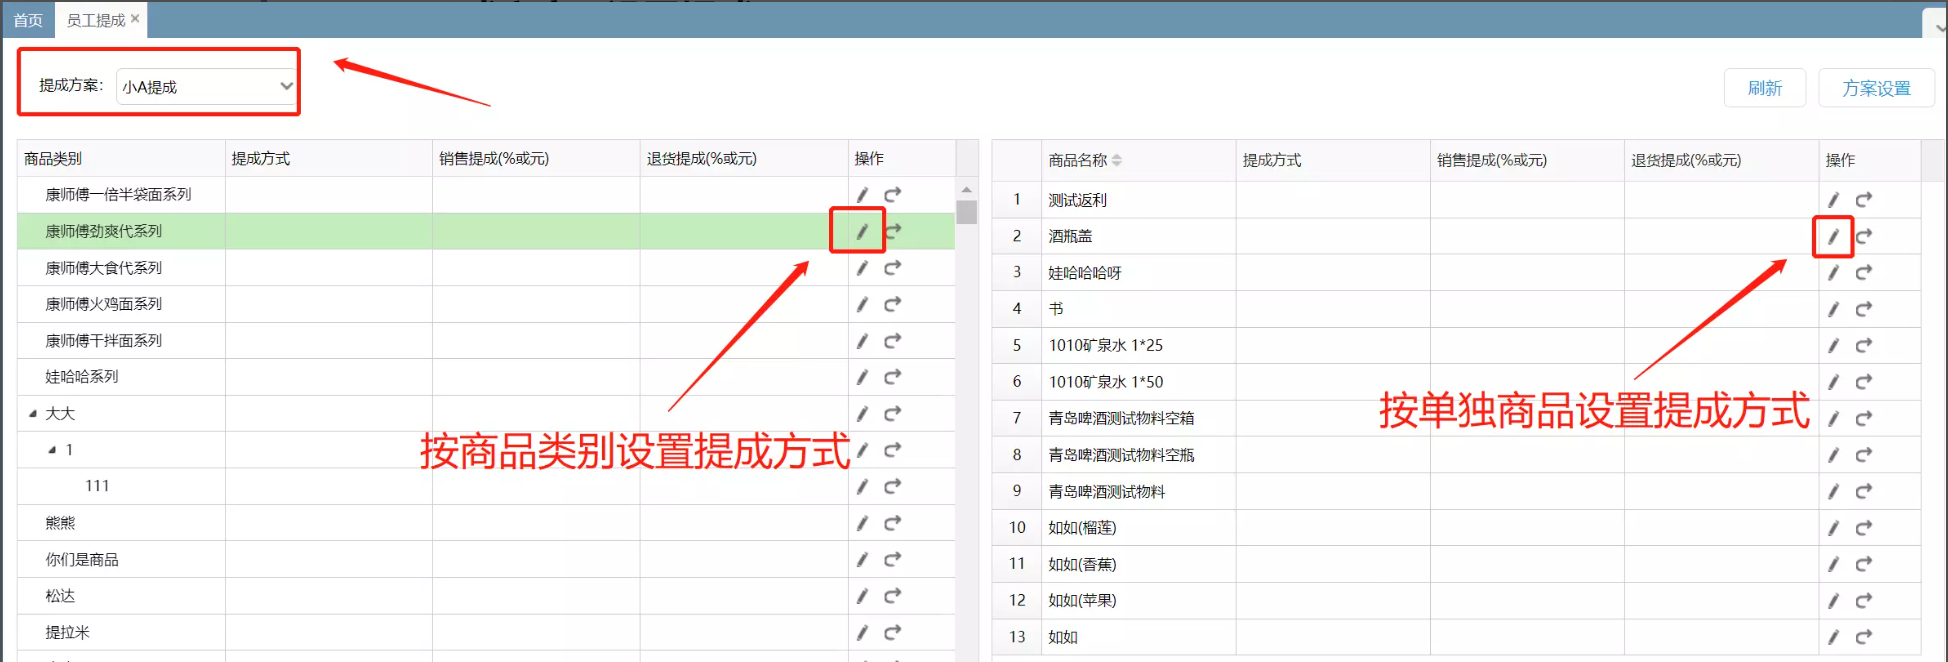
Task: Reset commission for 如如(榴莲) product
Action: click(x=1863, y=528)
